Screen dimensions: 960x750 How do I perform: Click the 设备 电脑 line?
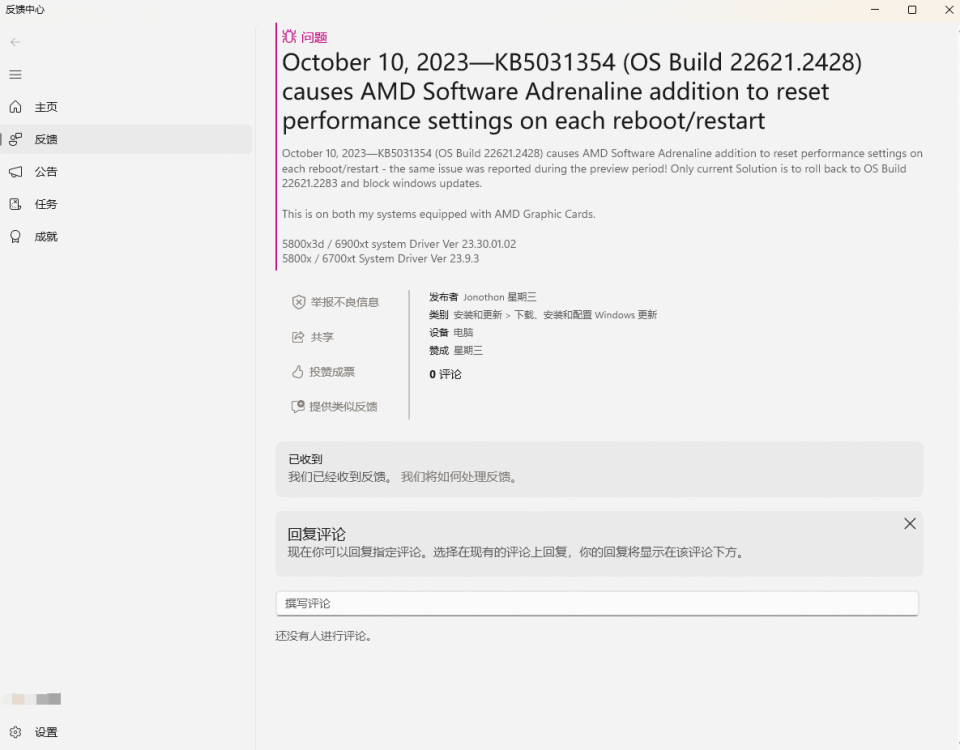[x=451, y=332]
